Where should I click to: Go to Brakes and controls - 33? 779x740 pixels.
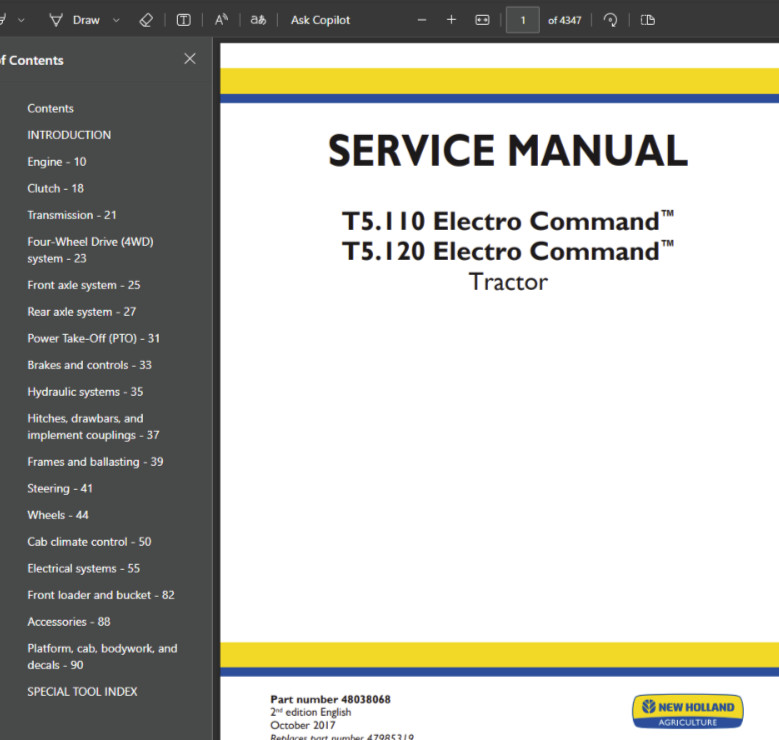(x=89, y=365)
